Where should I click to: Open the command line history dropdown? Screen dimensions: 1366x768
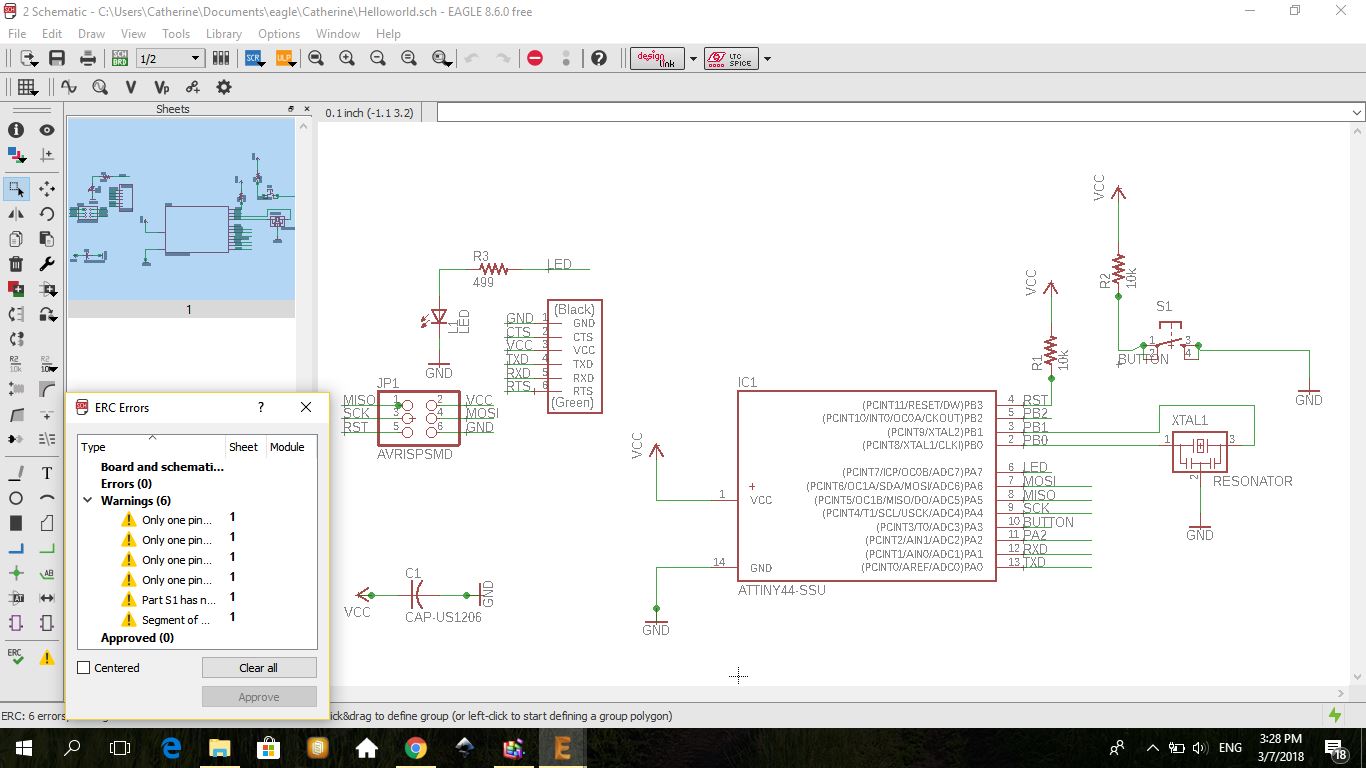(1356, 113)
